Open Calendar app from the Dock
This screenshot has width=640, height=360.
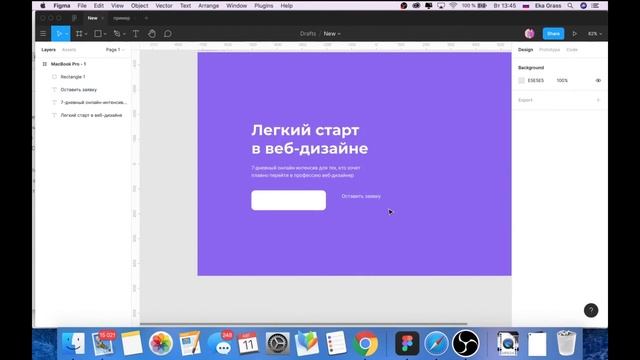coord(248,343)
